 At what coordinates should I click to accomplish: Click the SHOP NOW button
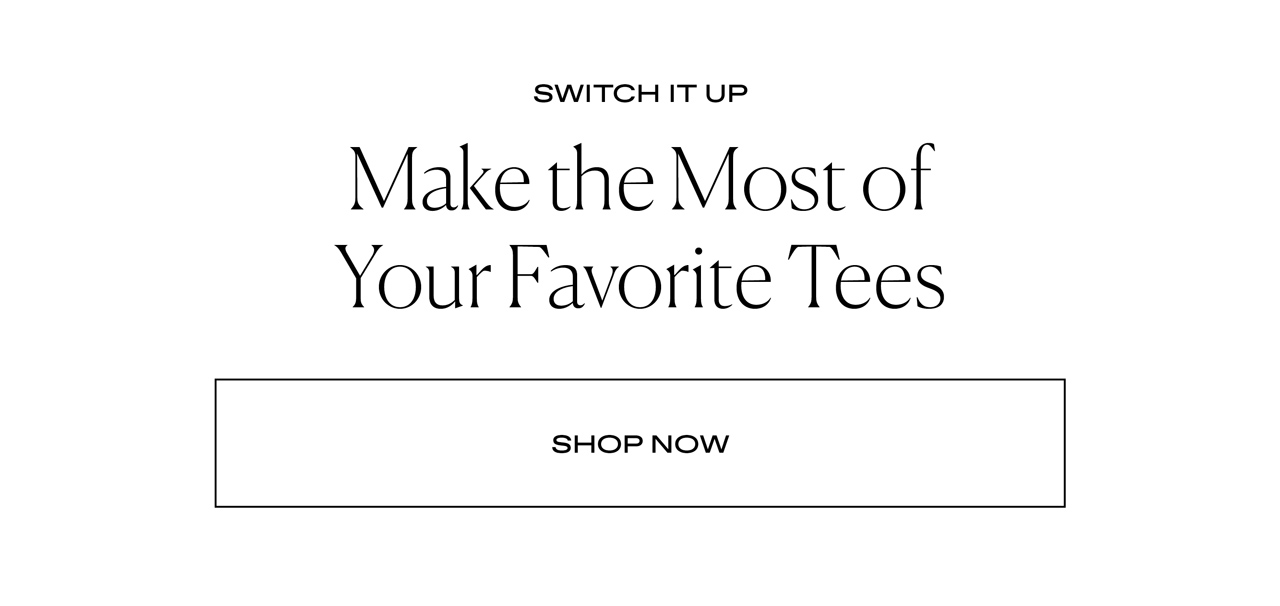pyautogui.click(x=640, y=443)
